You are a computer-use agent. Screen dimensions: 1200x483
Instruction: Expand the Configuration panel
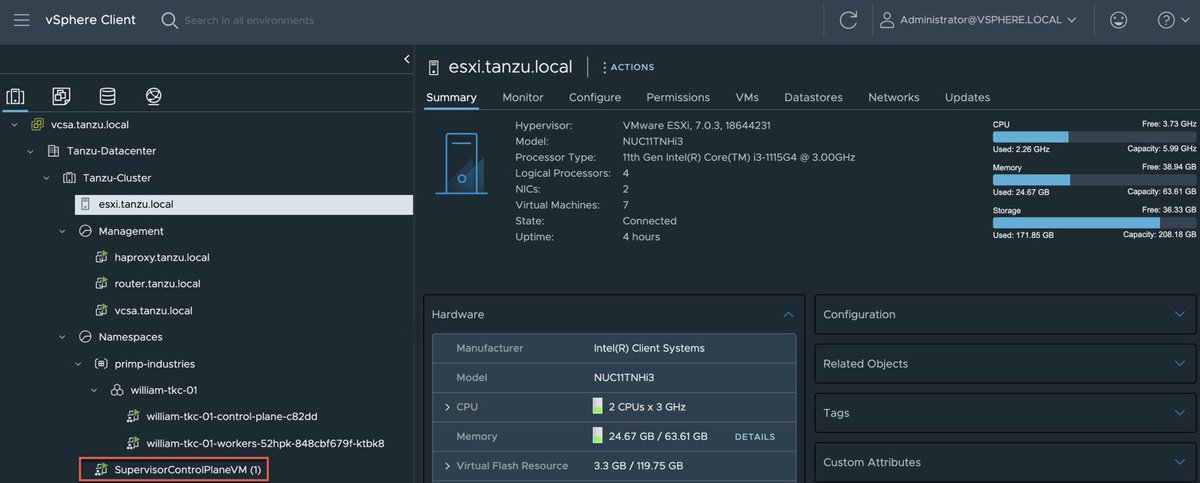point(1179,314)
